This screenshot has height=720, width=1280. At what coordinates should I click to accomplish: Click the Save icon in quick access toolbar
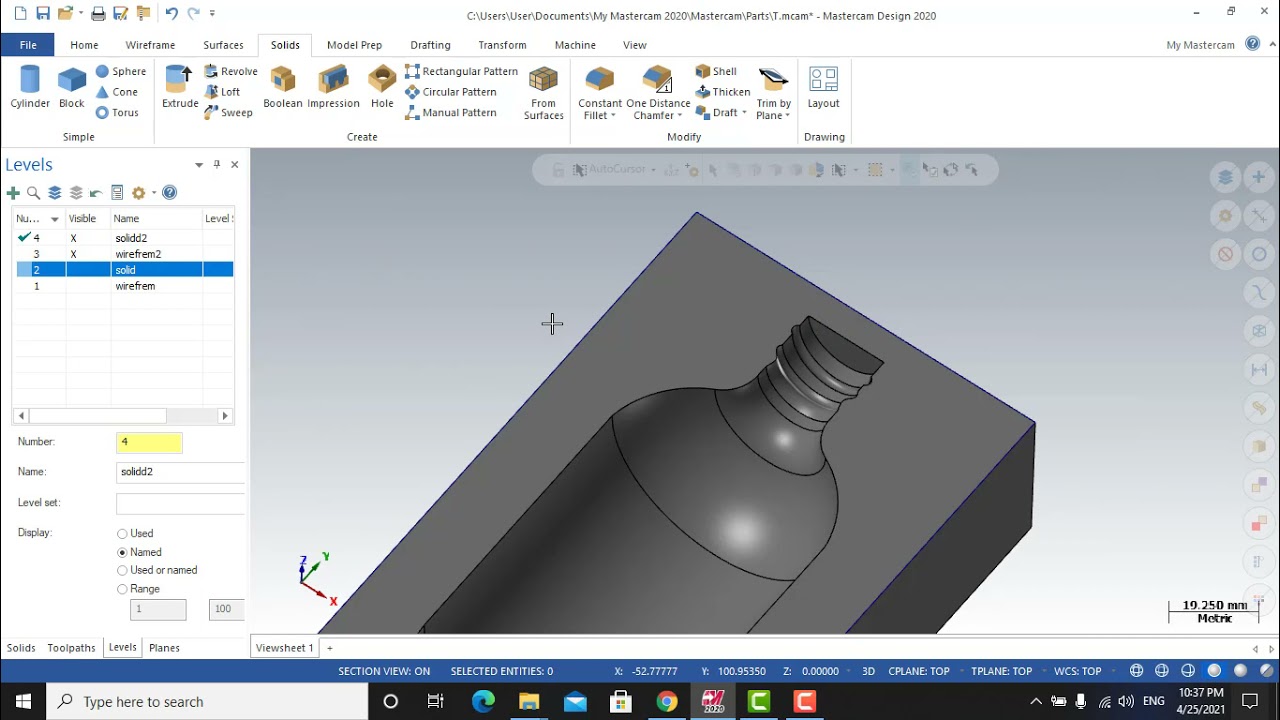pyautogui.click(x=42, y=14)
